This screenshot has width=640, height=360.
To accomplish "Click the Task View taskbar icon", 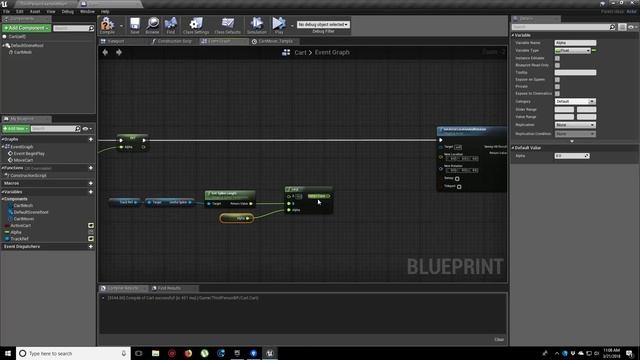I will 139,353.
